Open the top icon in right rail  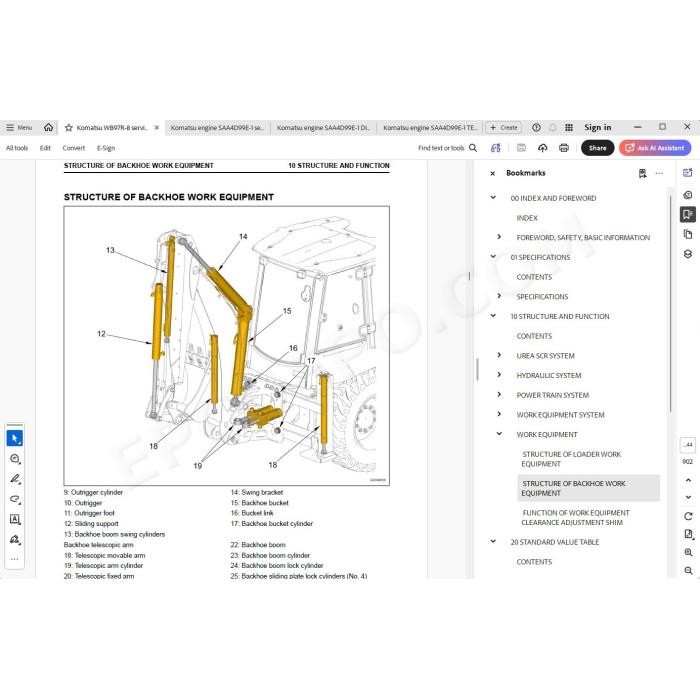[688, 173]
